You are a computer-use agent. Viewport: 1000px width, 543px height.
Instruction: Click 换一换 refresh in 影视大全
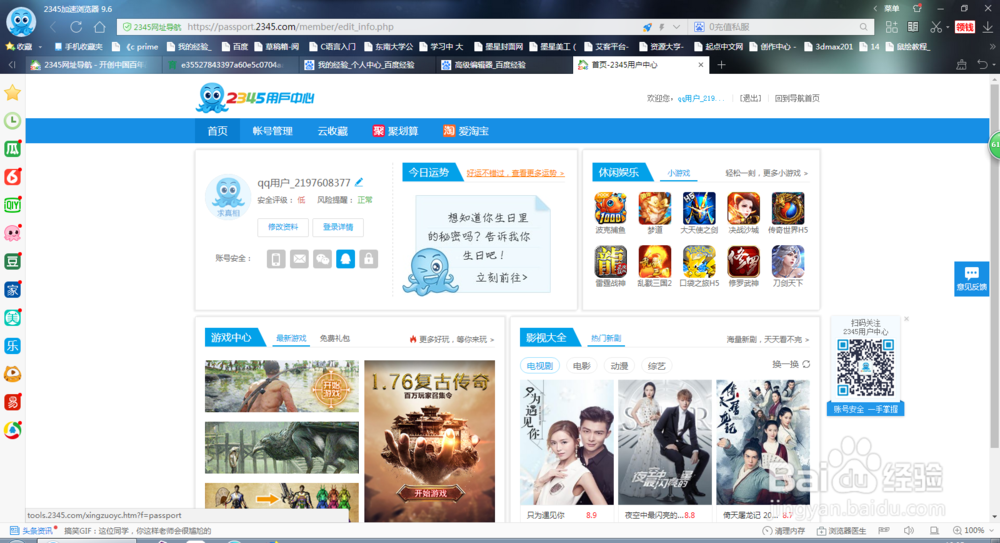(x=791, y=364)
